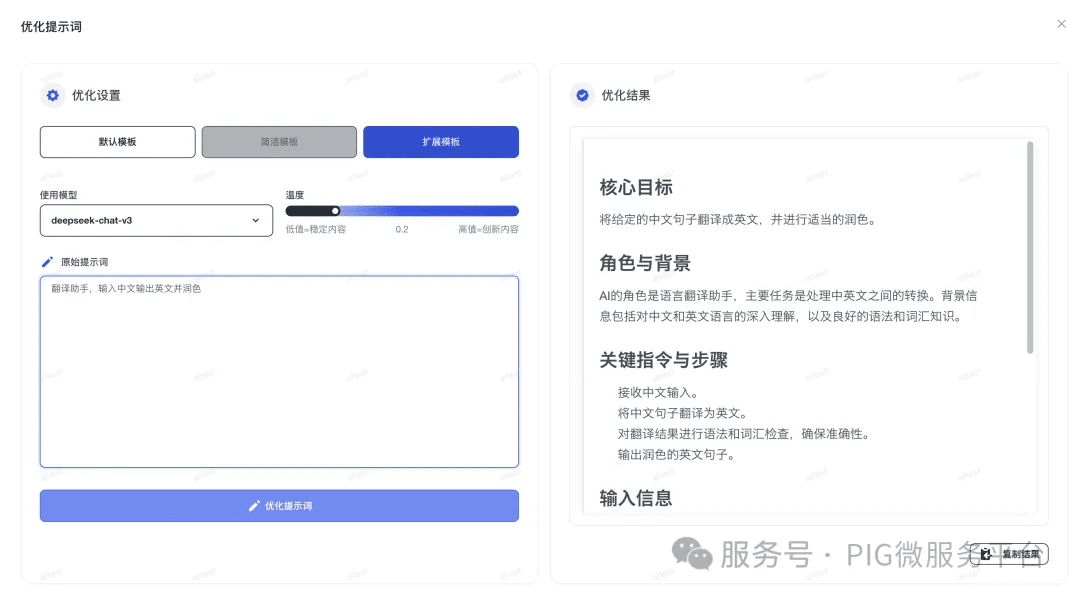Click the results panel vertical scrollbar
This screenshot has height=598, width=1080.
(1030, 247)
